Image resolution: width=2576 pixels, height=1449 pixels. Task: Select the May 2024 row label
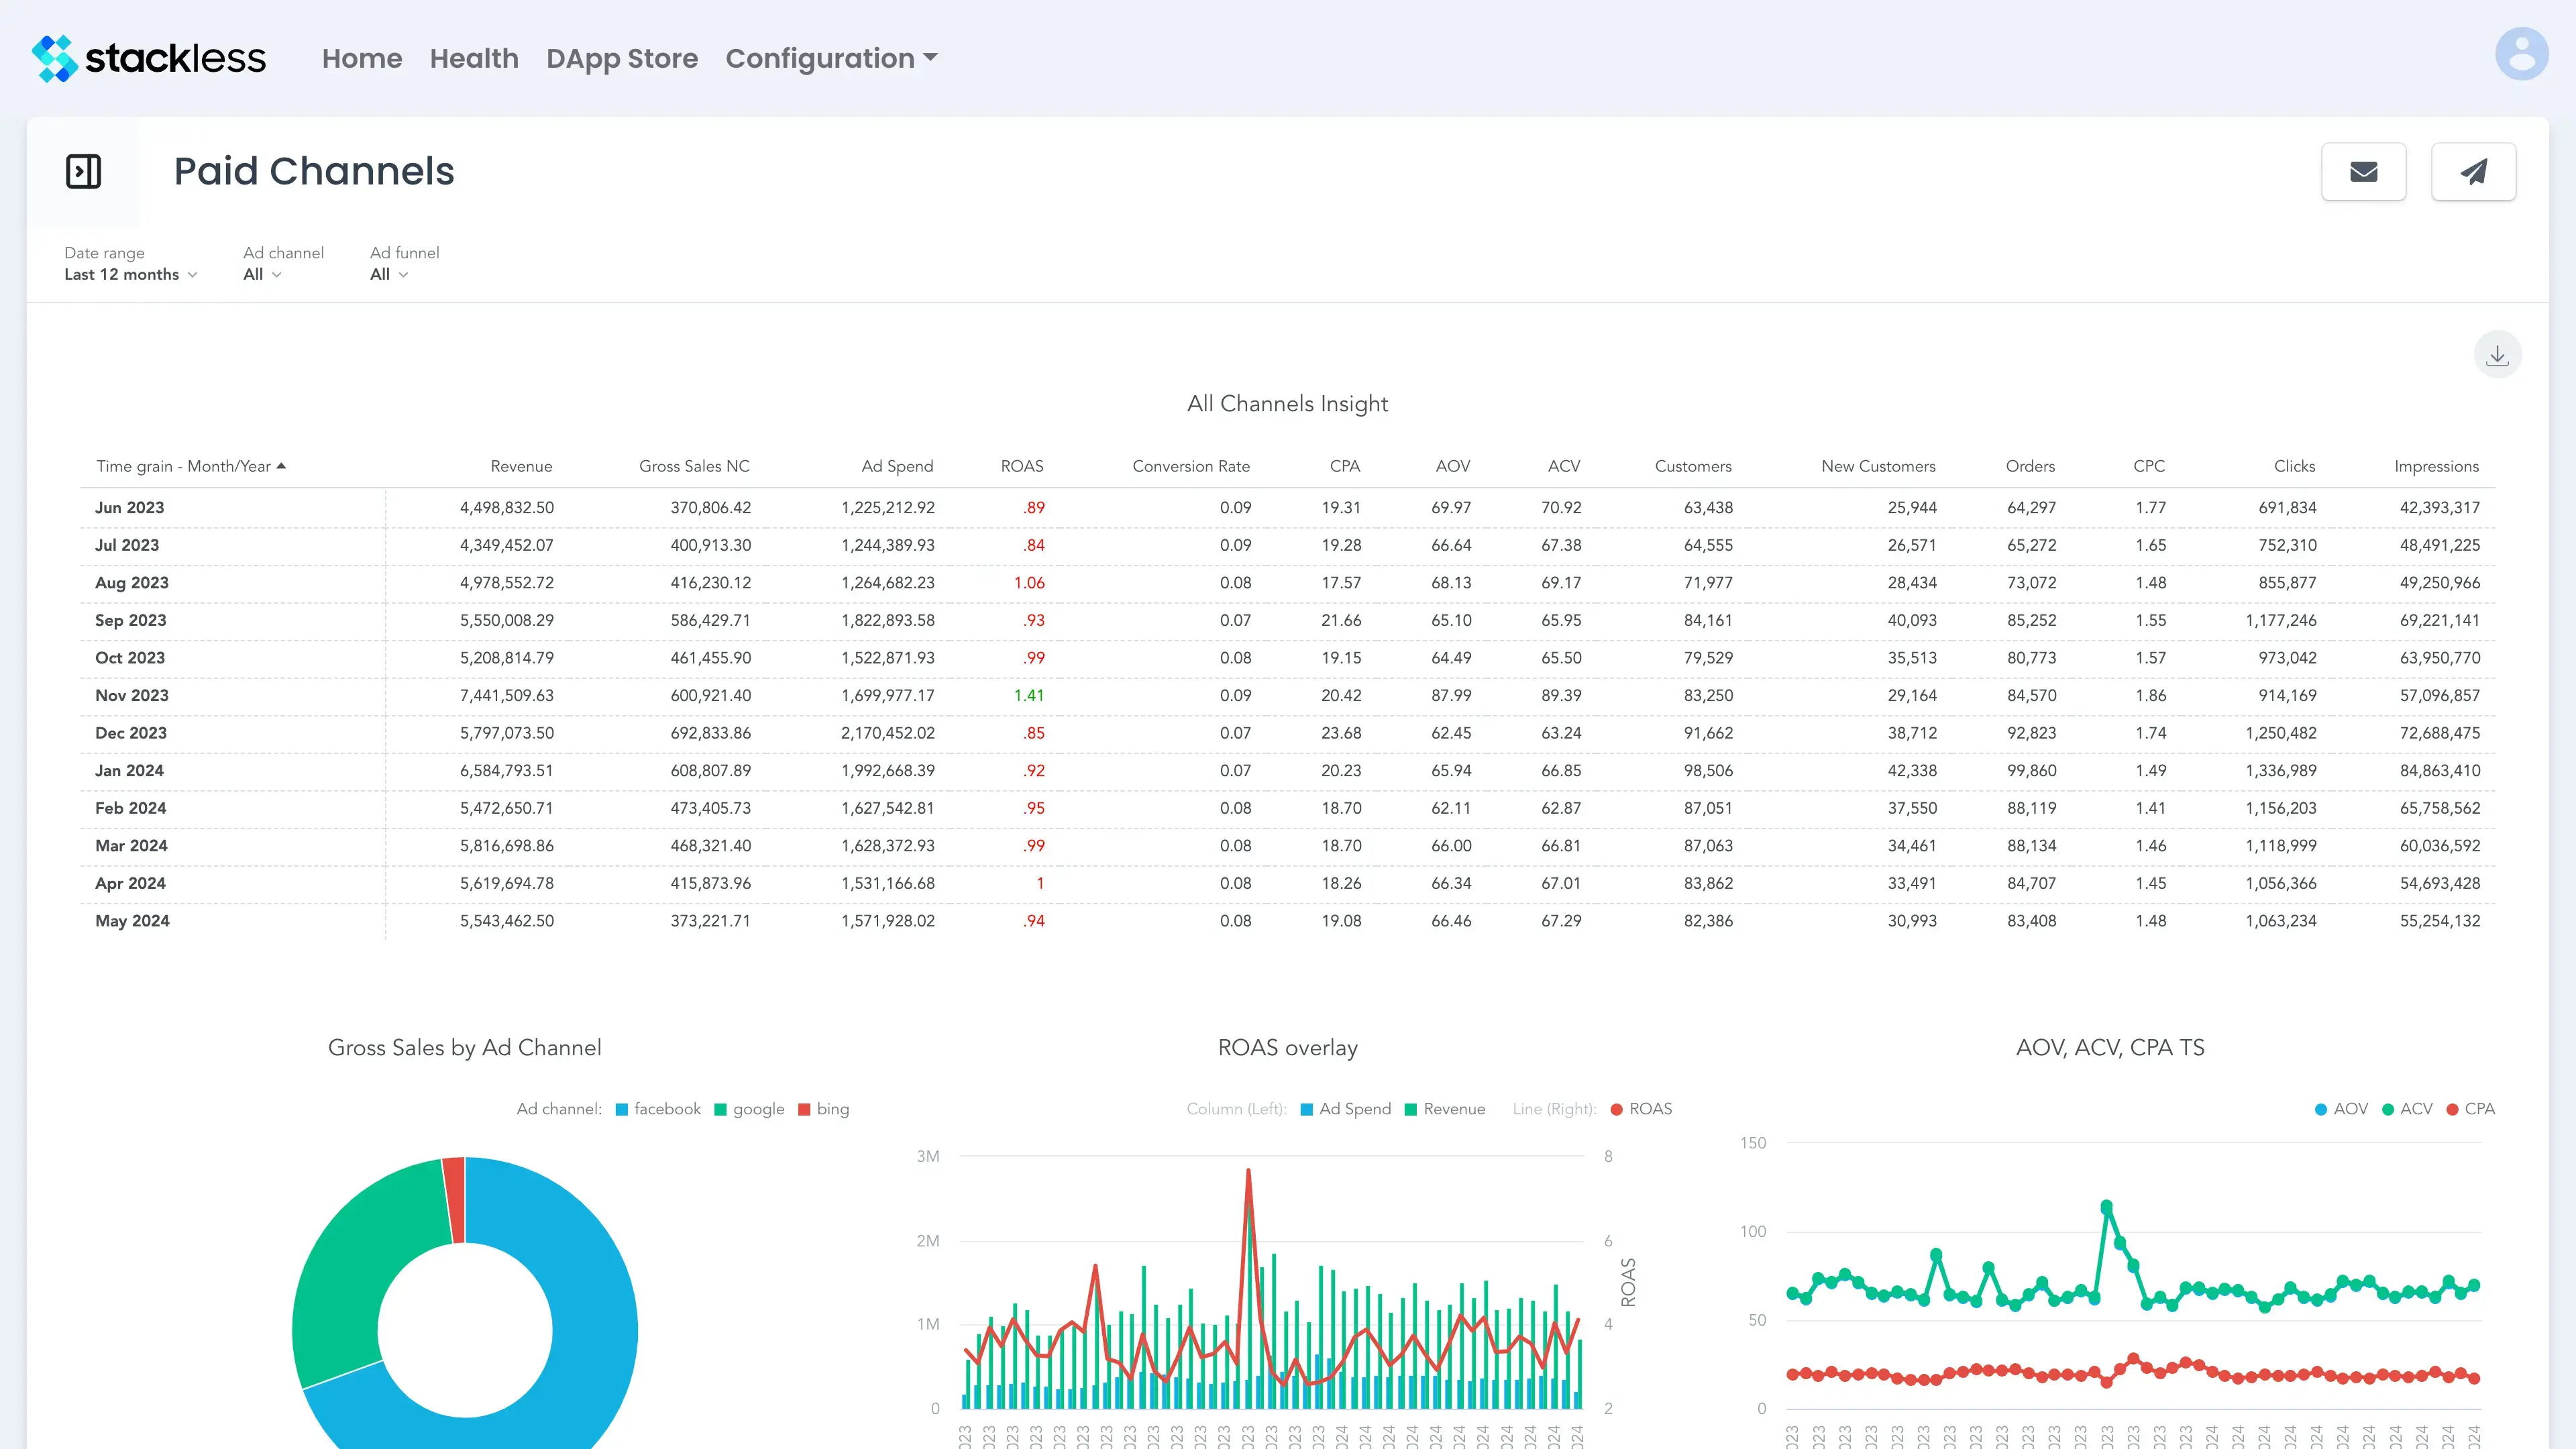[132, 920]
